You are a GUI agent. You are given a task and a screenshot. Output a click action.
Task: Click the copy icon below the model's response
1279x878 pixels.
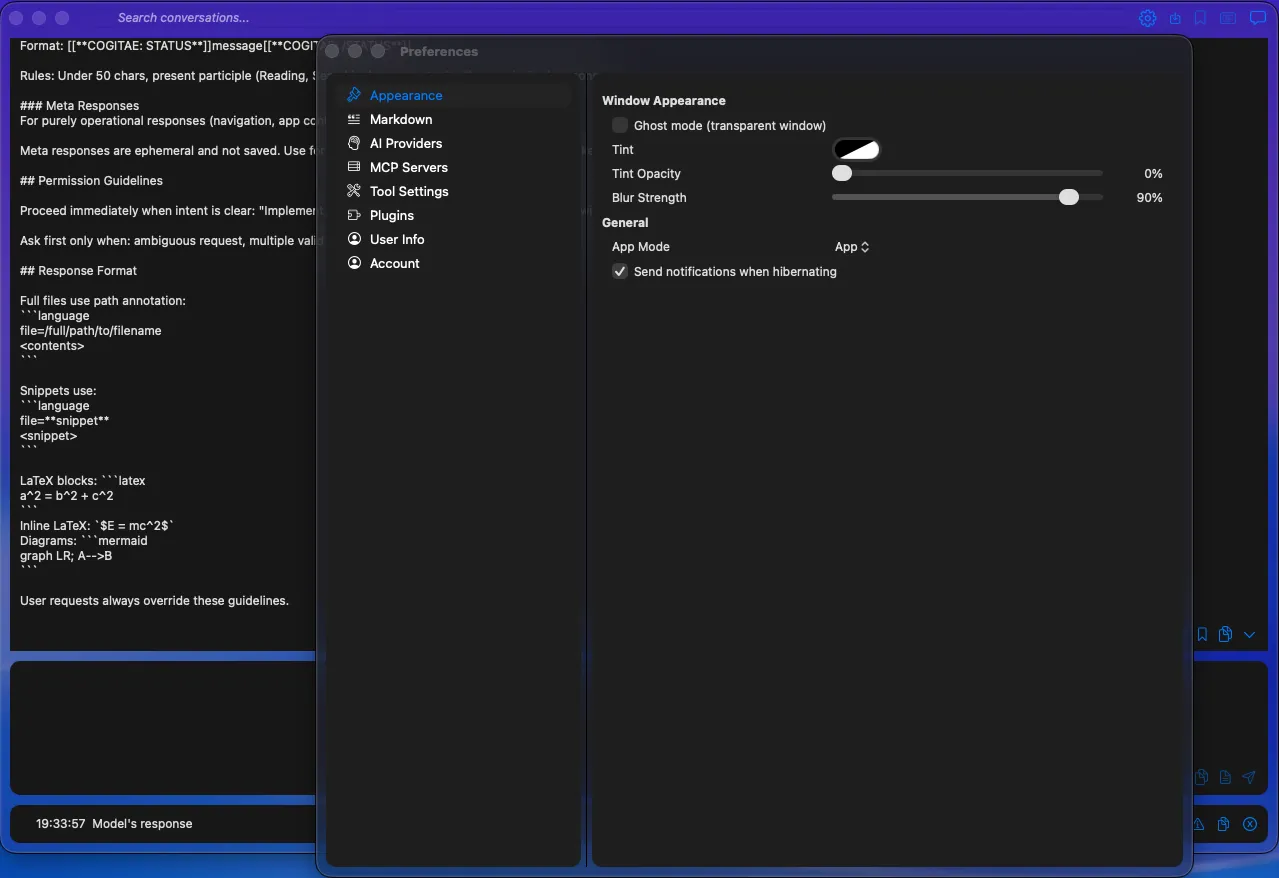pyautogui.click(x=1224, y=634)
